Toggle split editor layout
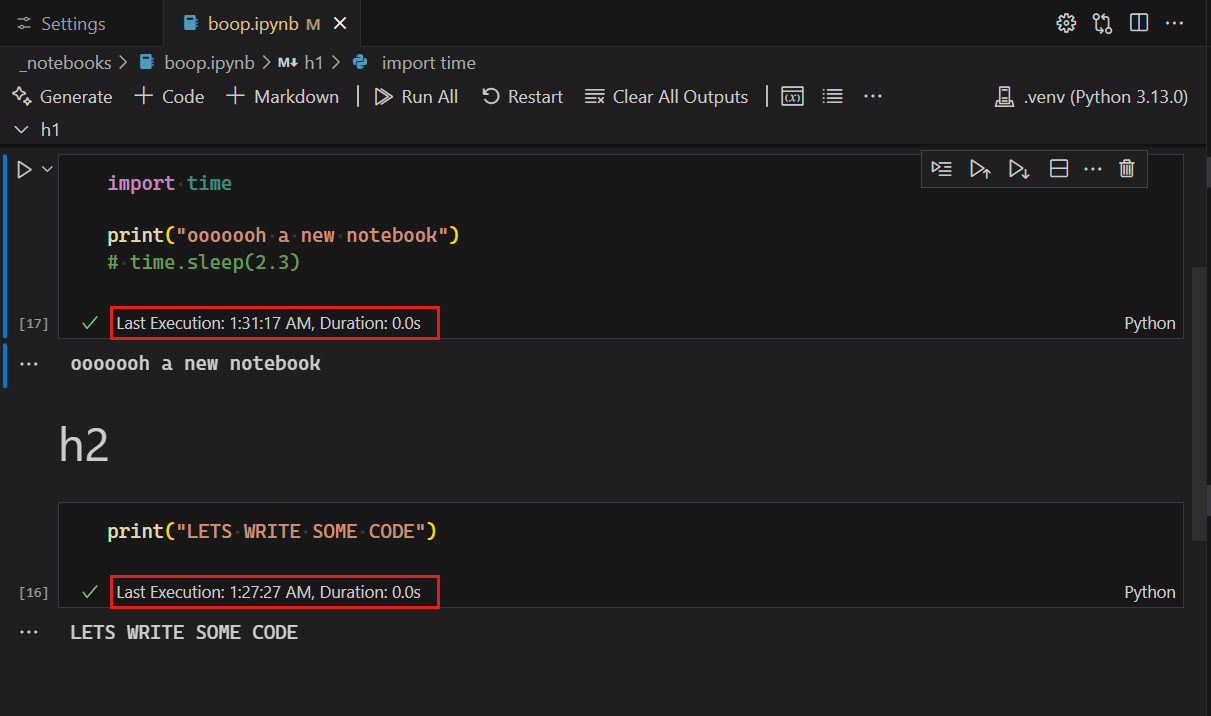This screenshot has width=1211, height=716. point(1138,23)
